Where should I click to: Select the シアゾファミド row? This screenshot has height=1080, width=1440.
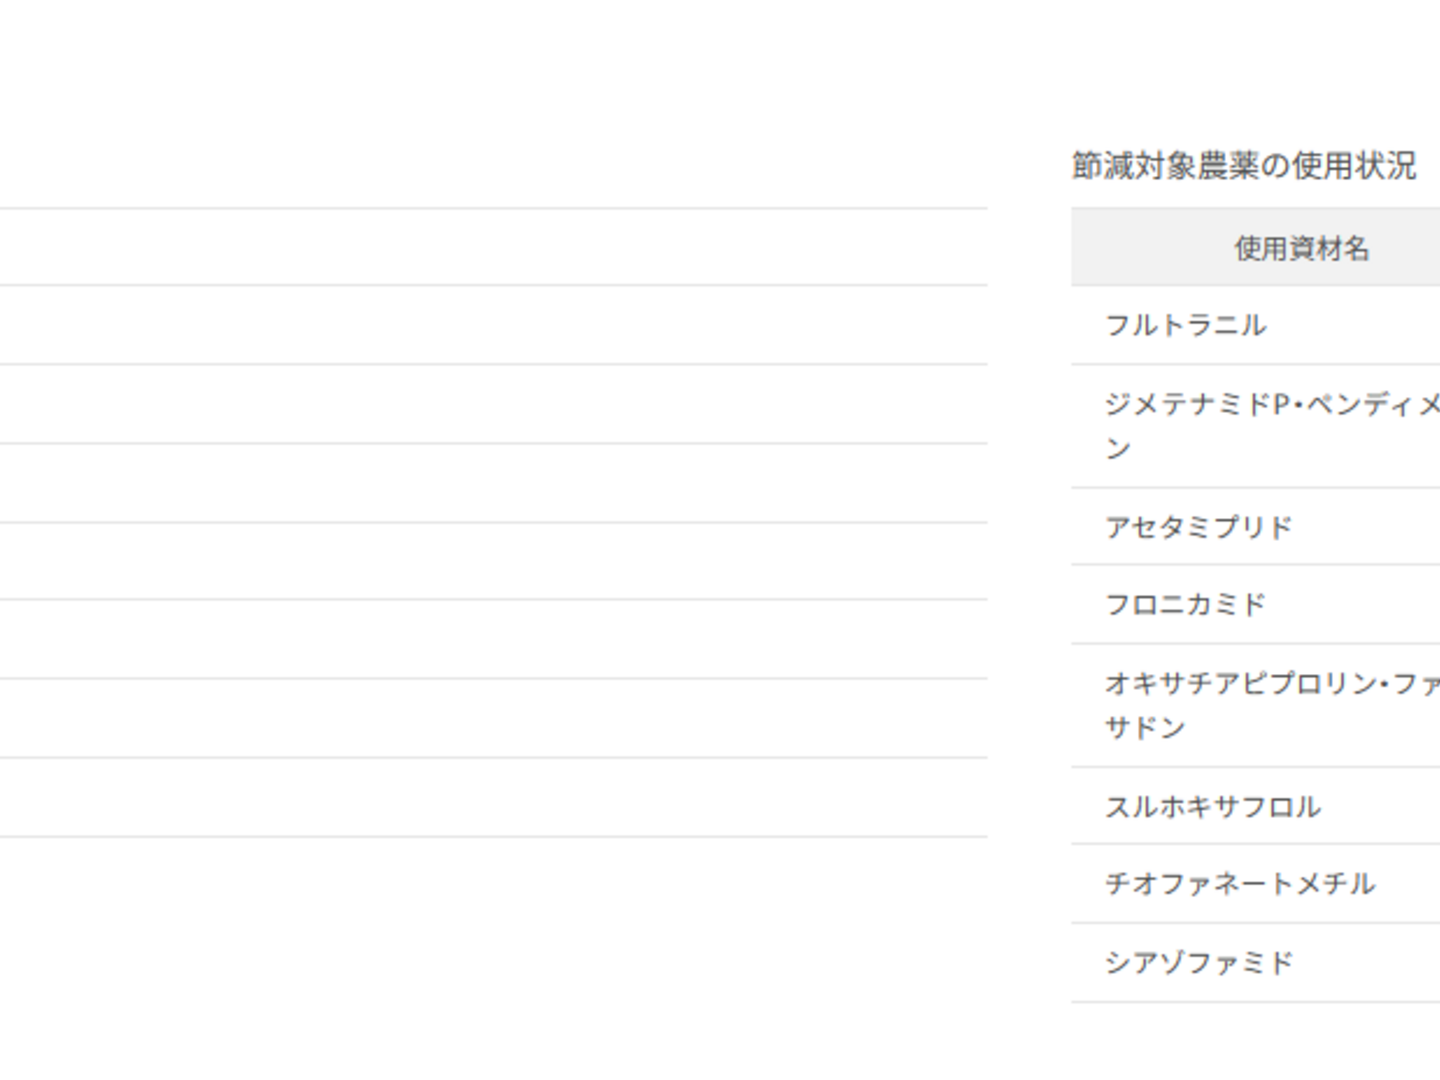point(1199,962)
